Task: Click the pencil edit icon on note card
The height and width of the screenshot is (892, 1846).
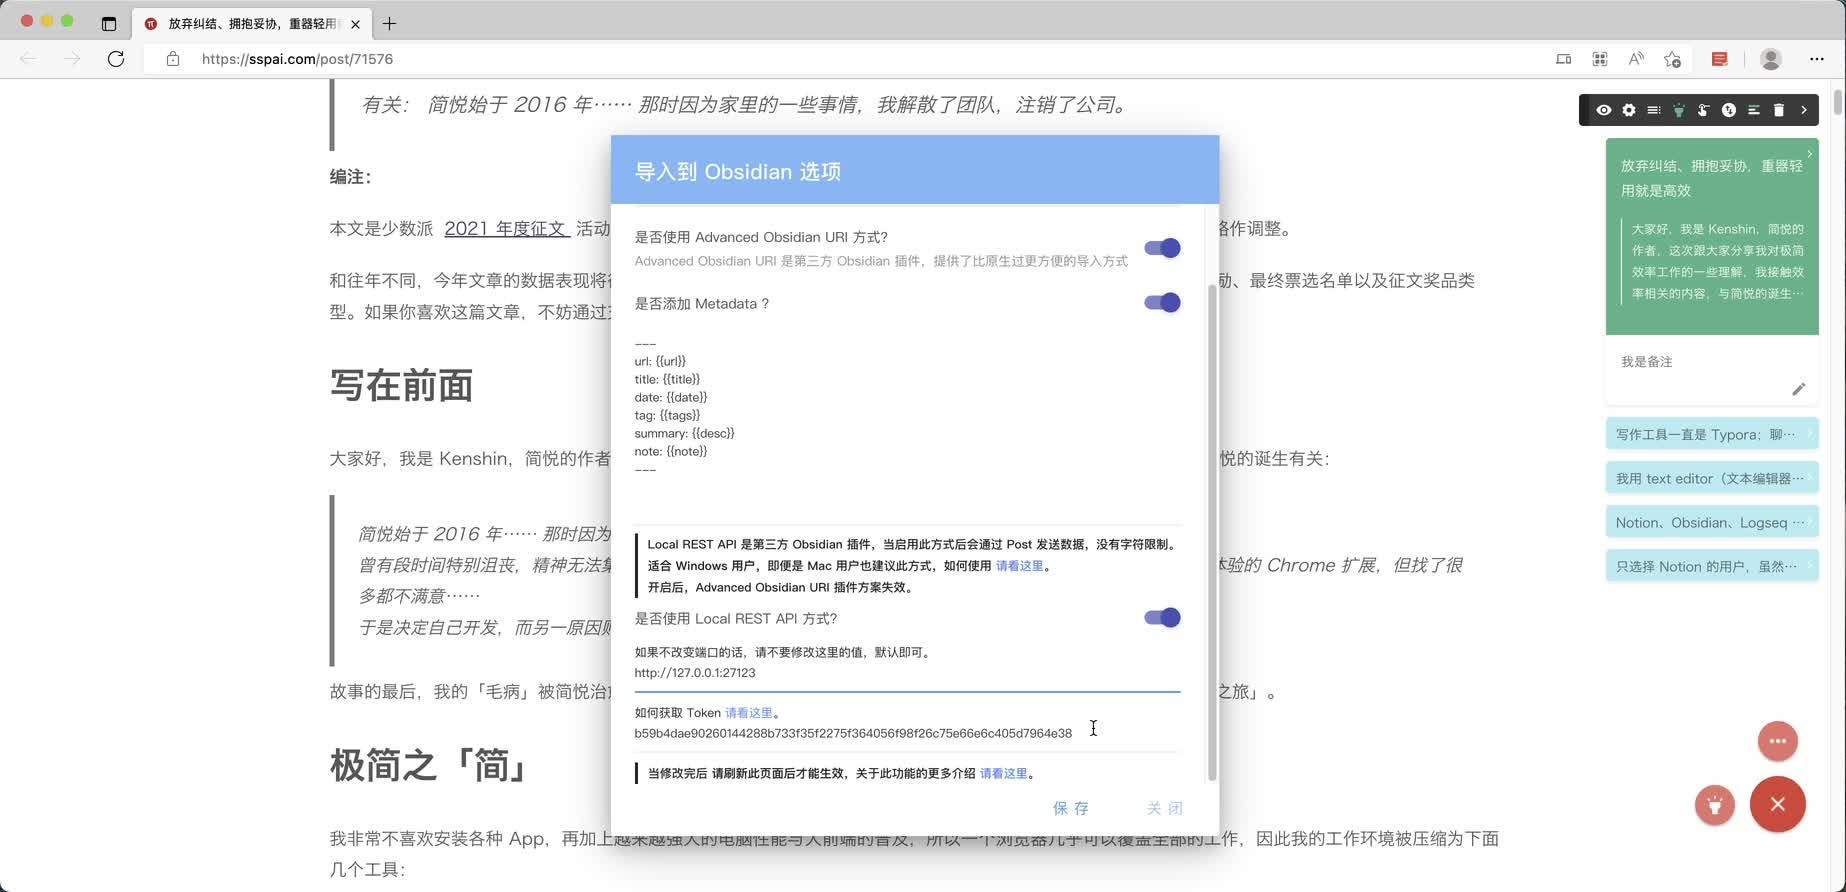Action: click(1798, 389)
